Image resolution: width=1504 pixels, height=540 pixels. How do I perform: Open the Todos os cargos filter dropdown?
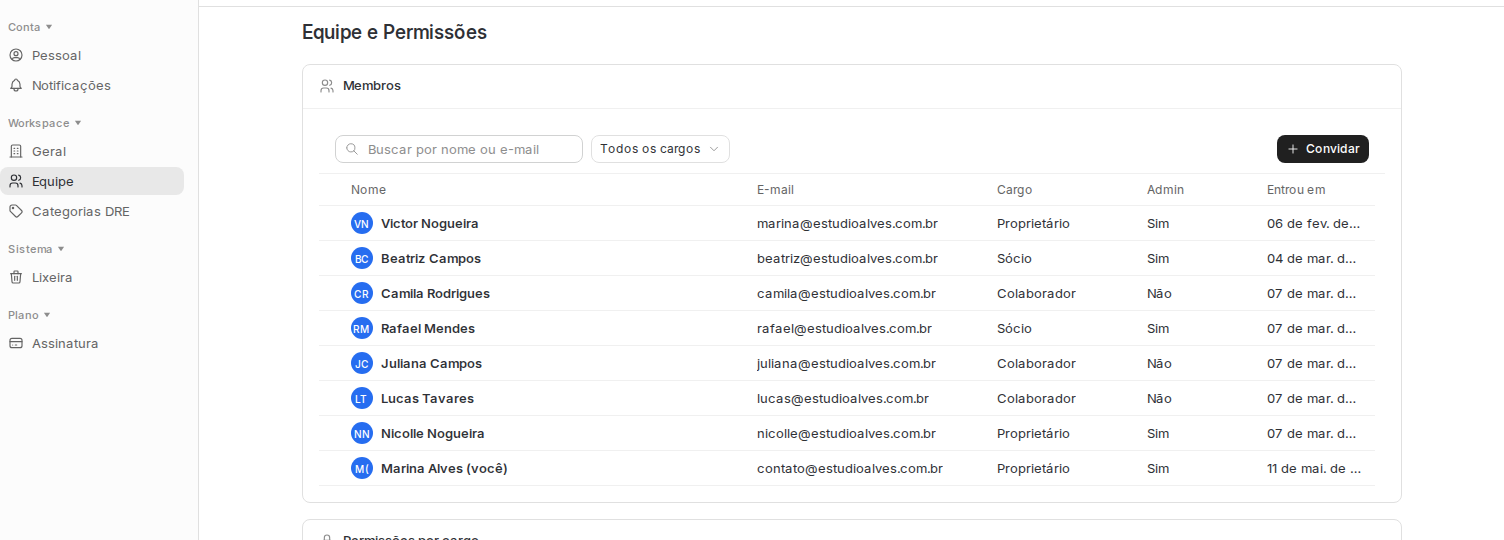(660, 149)
